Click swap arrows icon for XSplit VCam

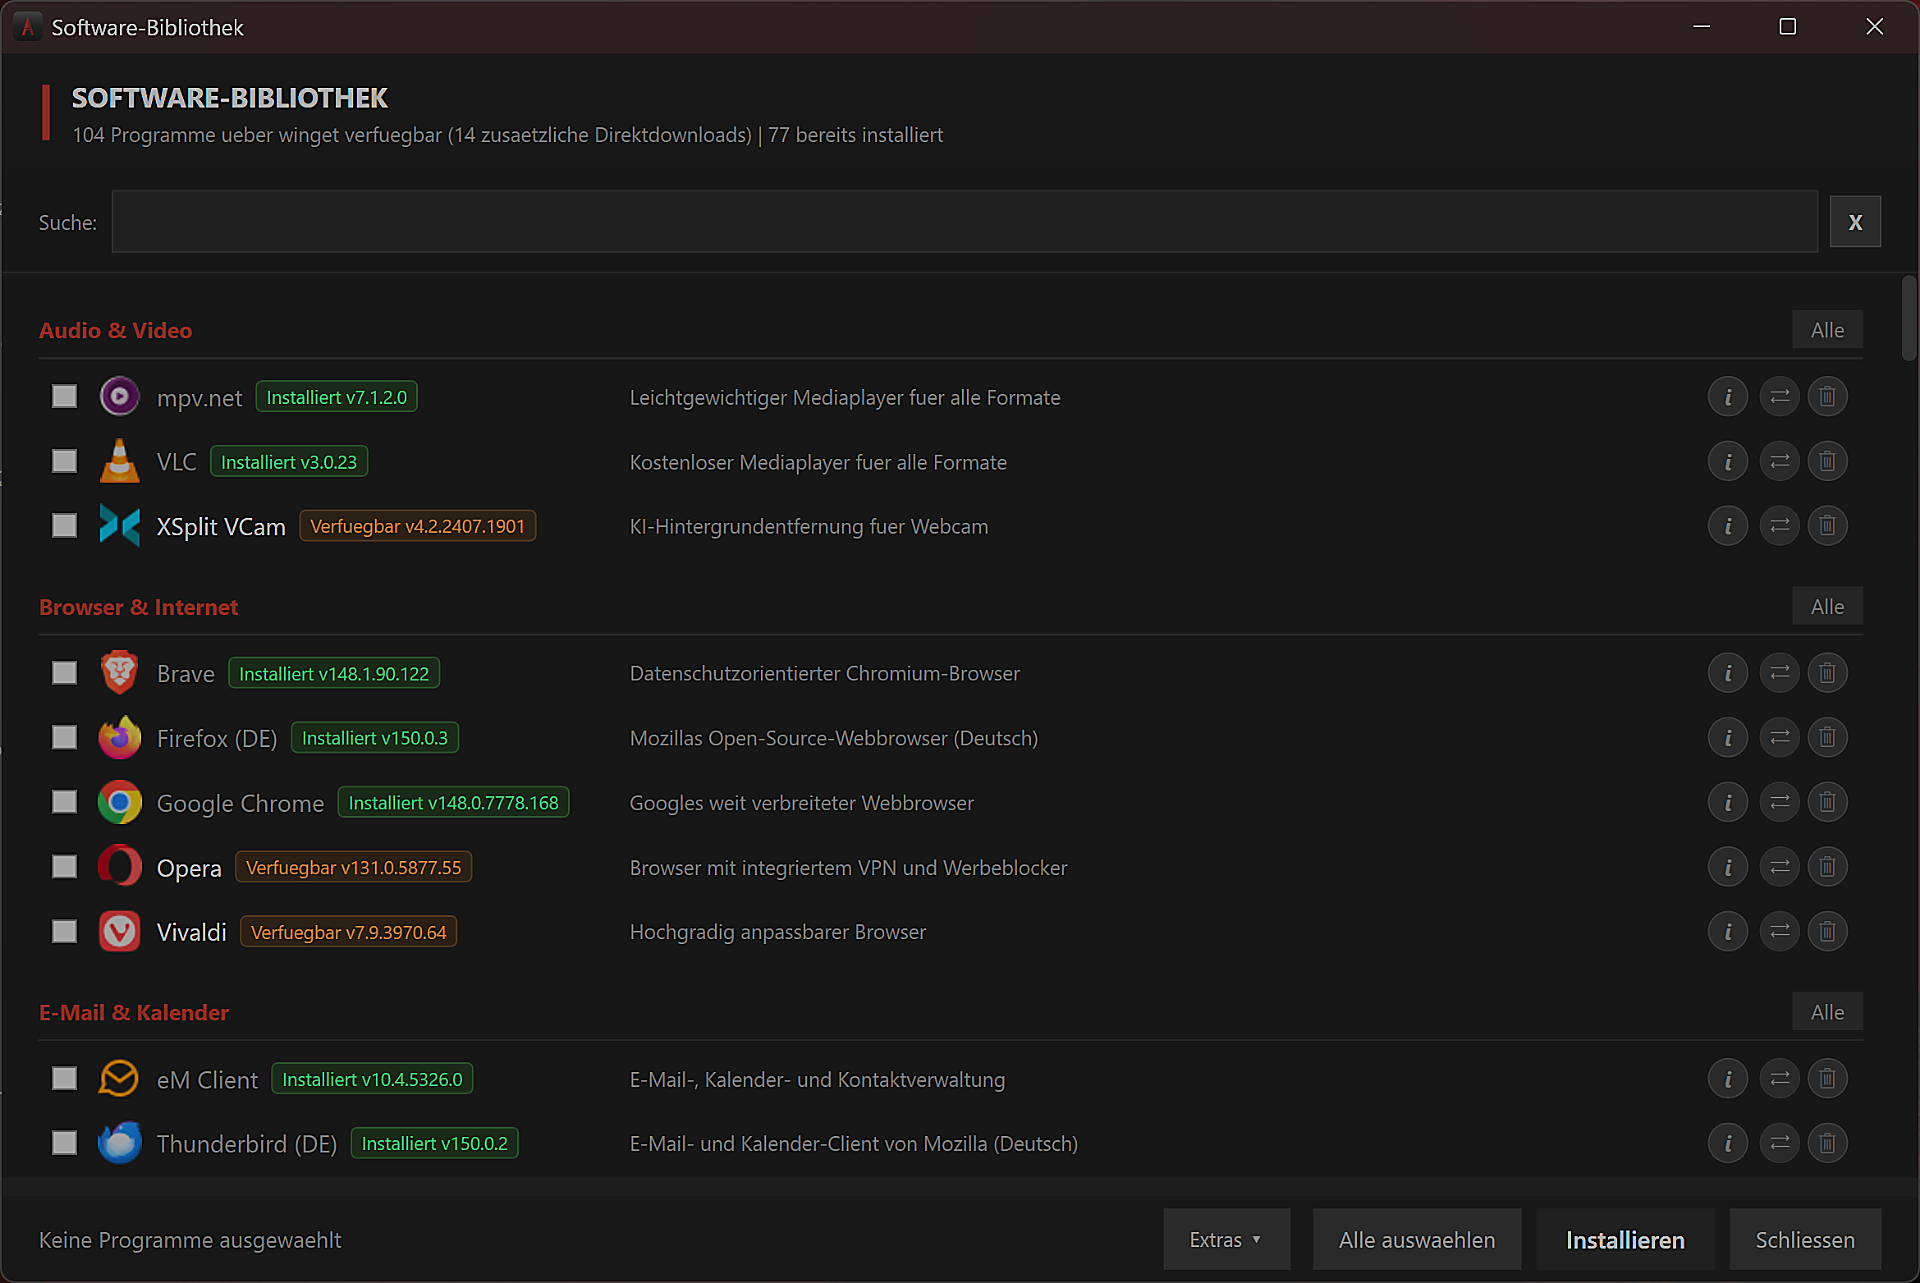(x=1779, y=526)
